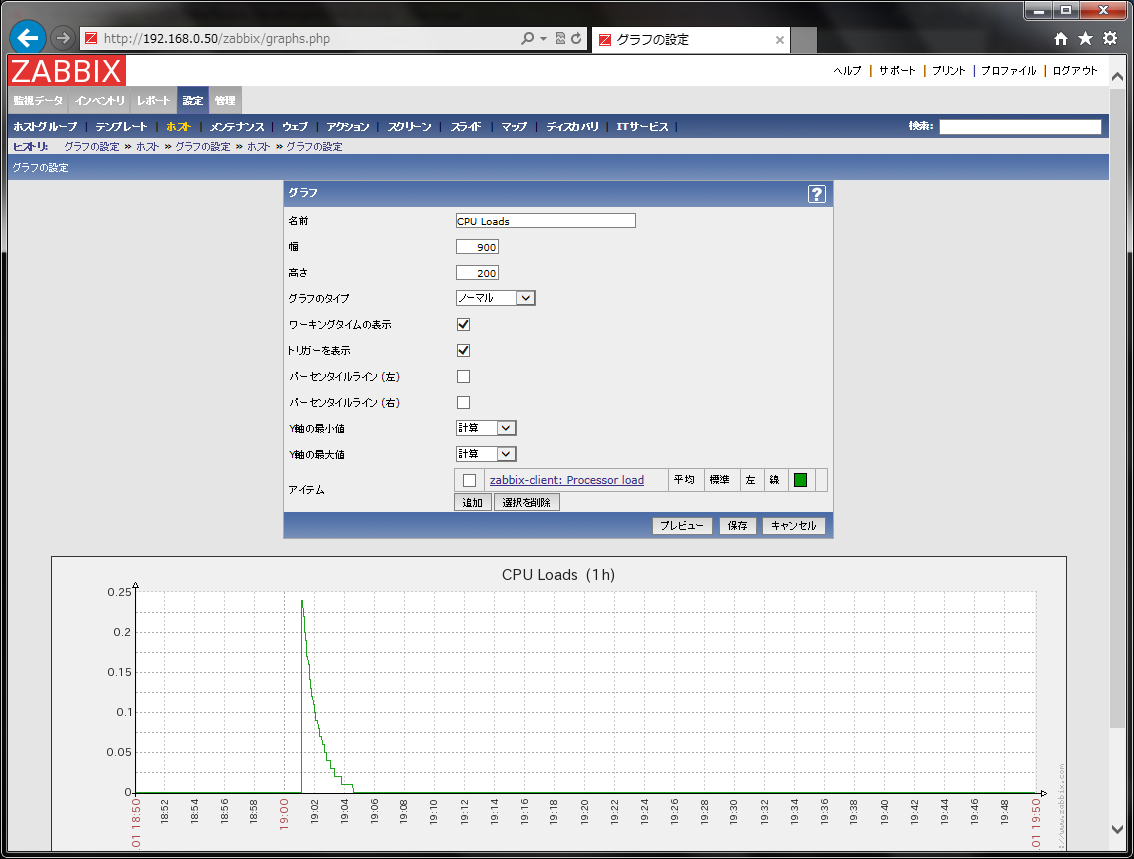Click the 幅 field with 900
The height and width of the screenshot is (859, 1134).
pos(477,247)
